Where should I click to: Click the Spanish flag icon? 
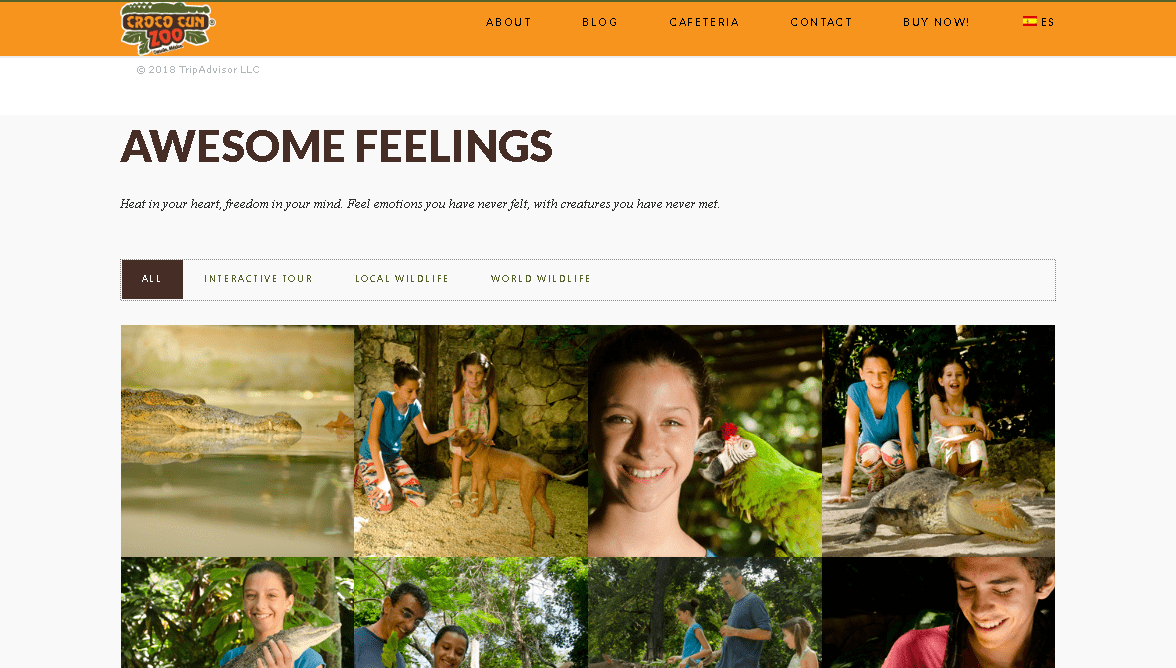point(1030,22)
